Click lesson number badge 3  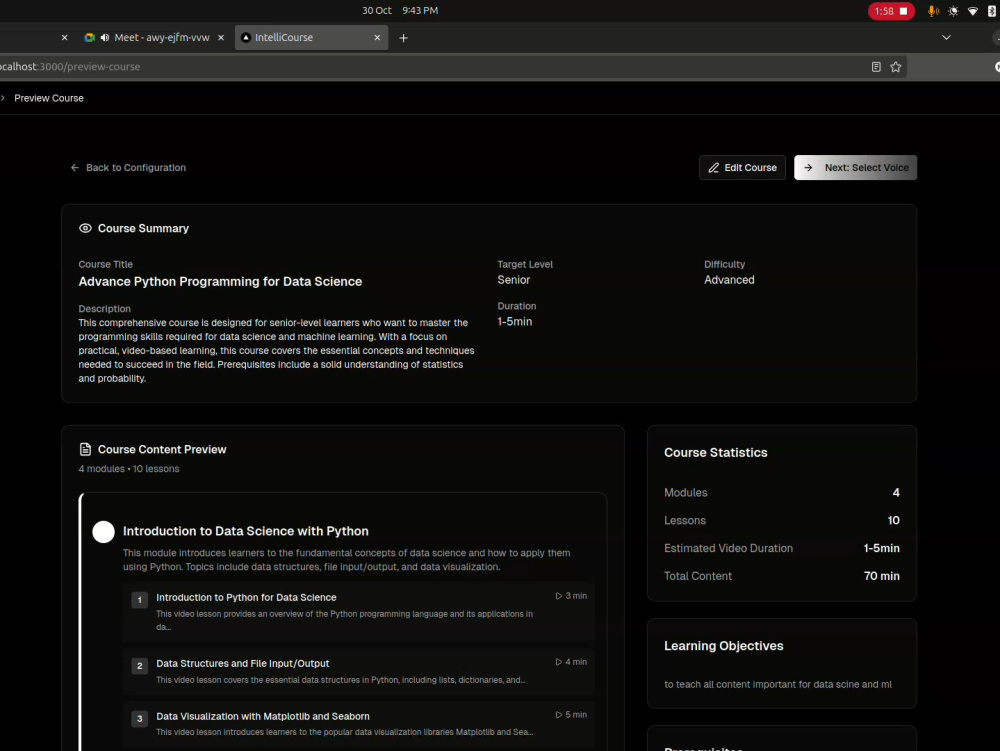140,719
